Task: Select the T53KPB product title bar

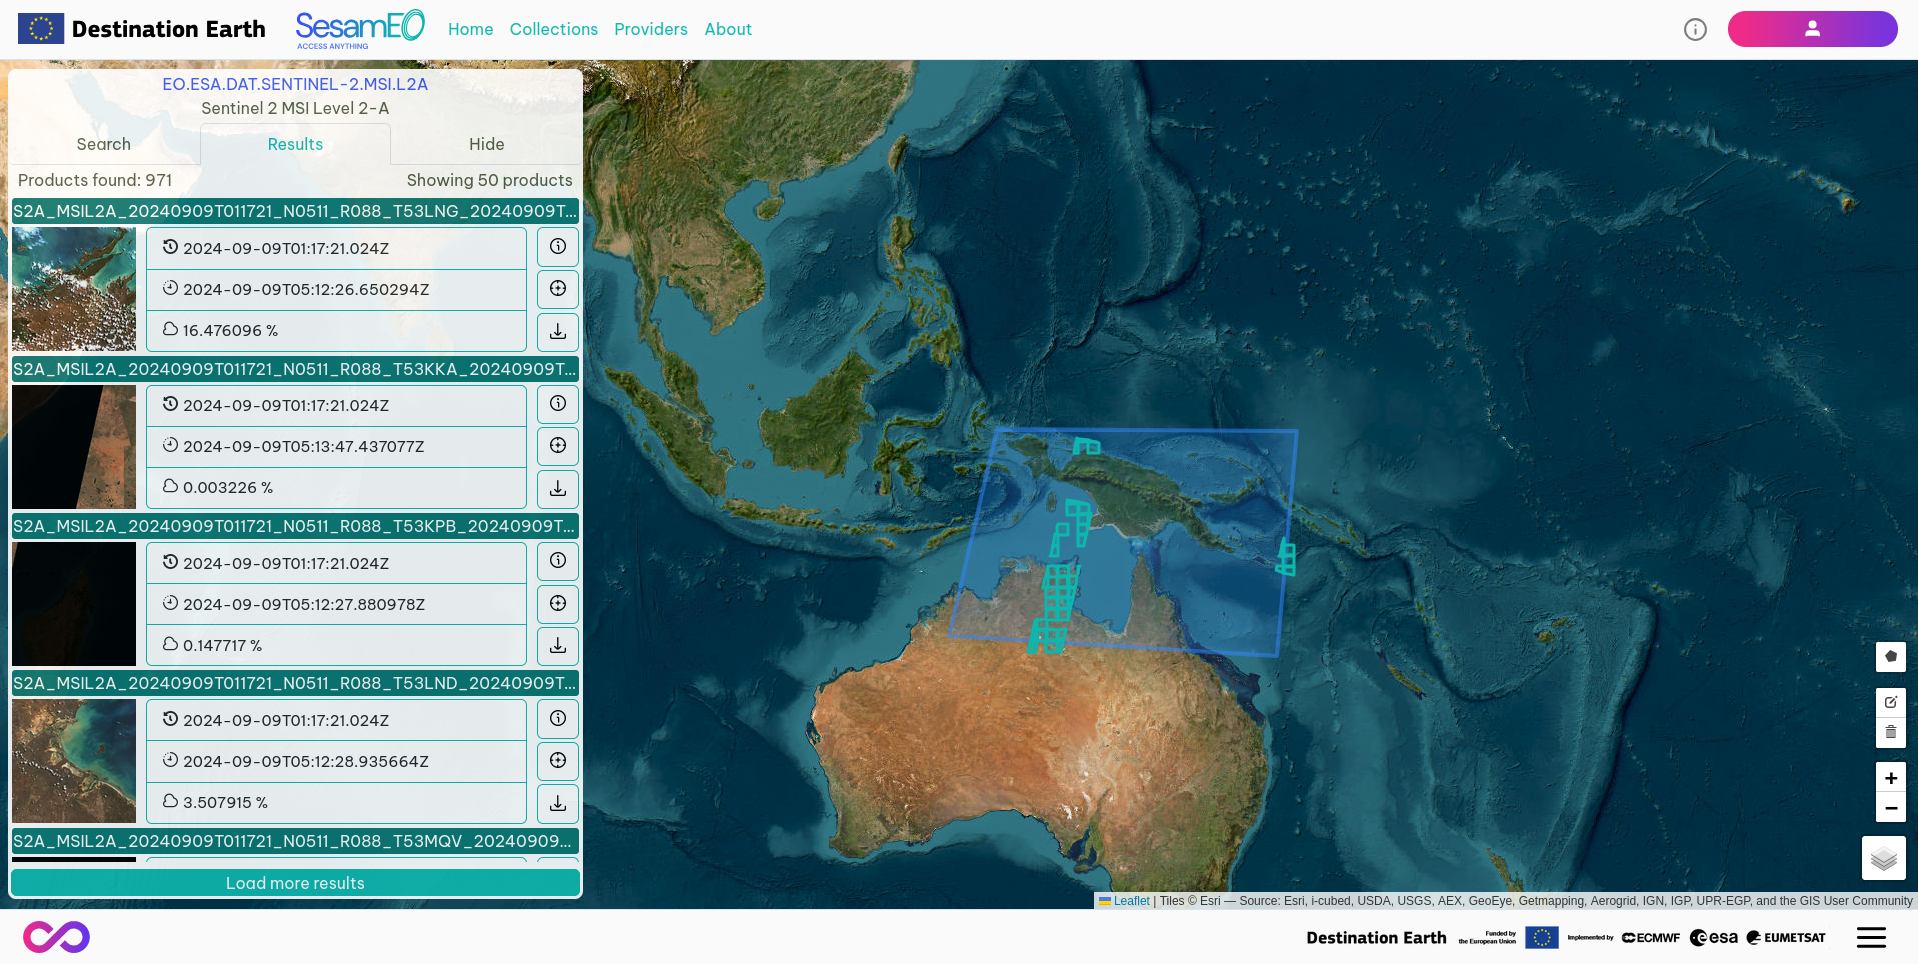Action: coord(295,526)
